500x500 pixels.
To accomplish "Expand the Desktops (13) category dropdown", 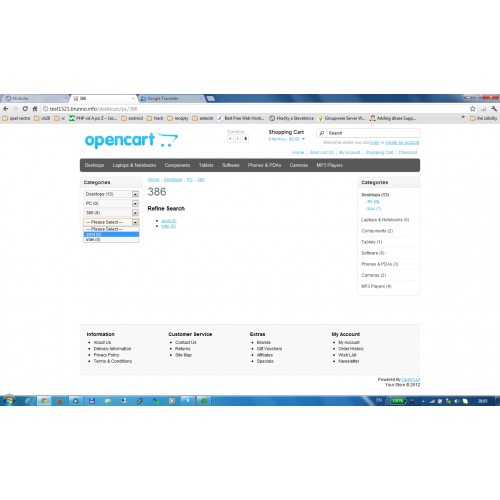I will pos(111,194).
